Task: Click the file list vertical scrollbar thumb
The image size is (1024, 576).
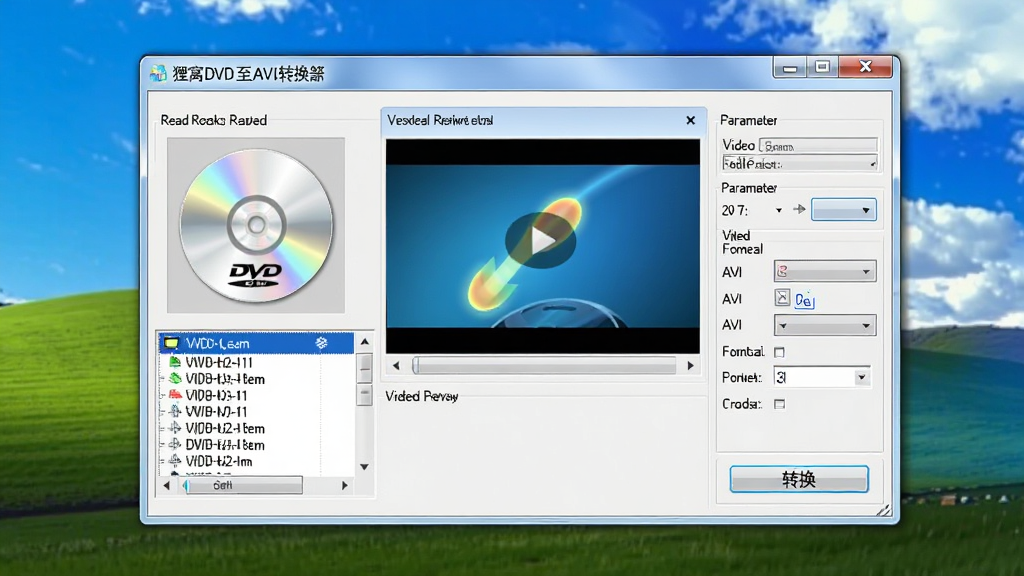Action: click(x=364, y=370)
